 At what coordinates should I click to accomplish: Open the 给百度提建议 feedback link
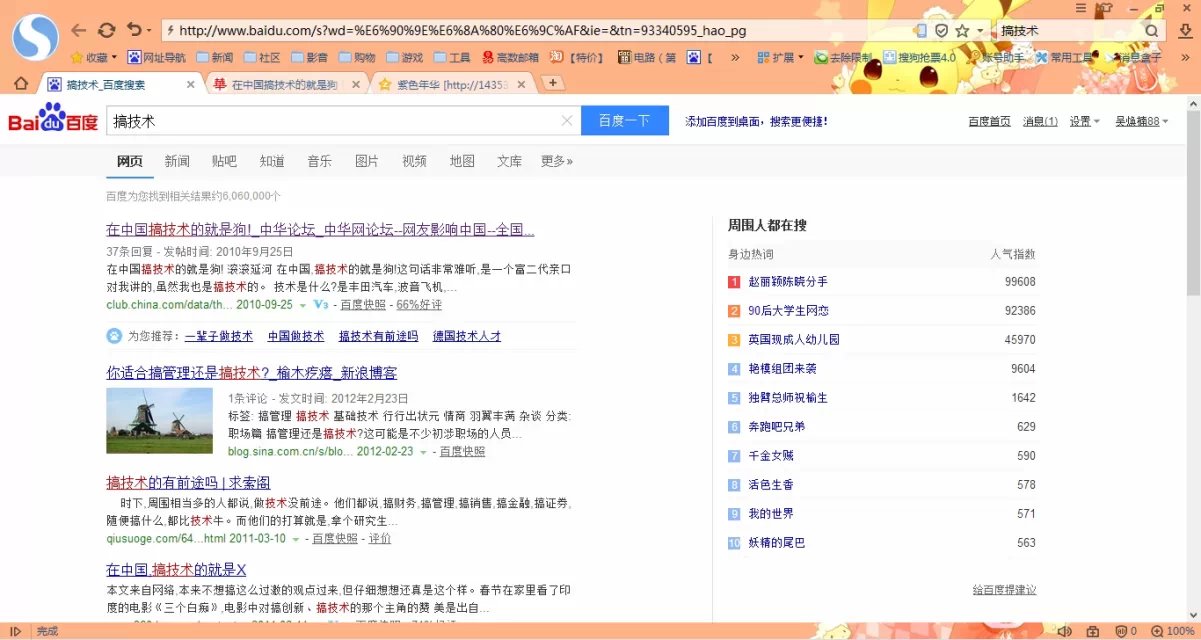click(1004, 590)
